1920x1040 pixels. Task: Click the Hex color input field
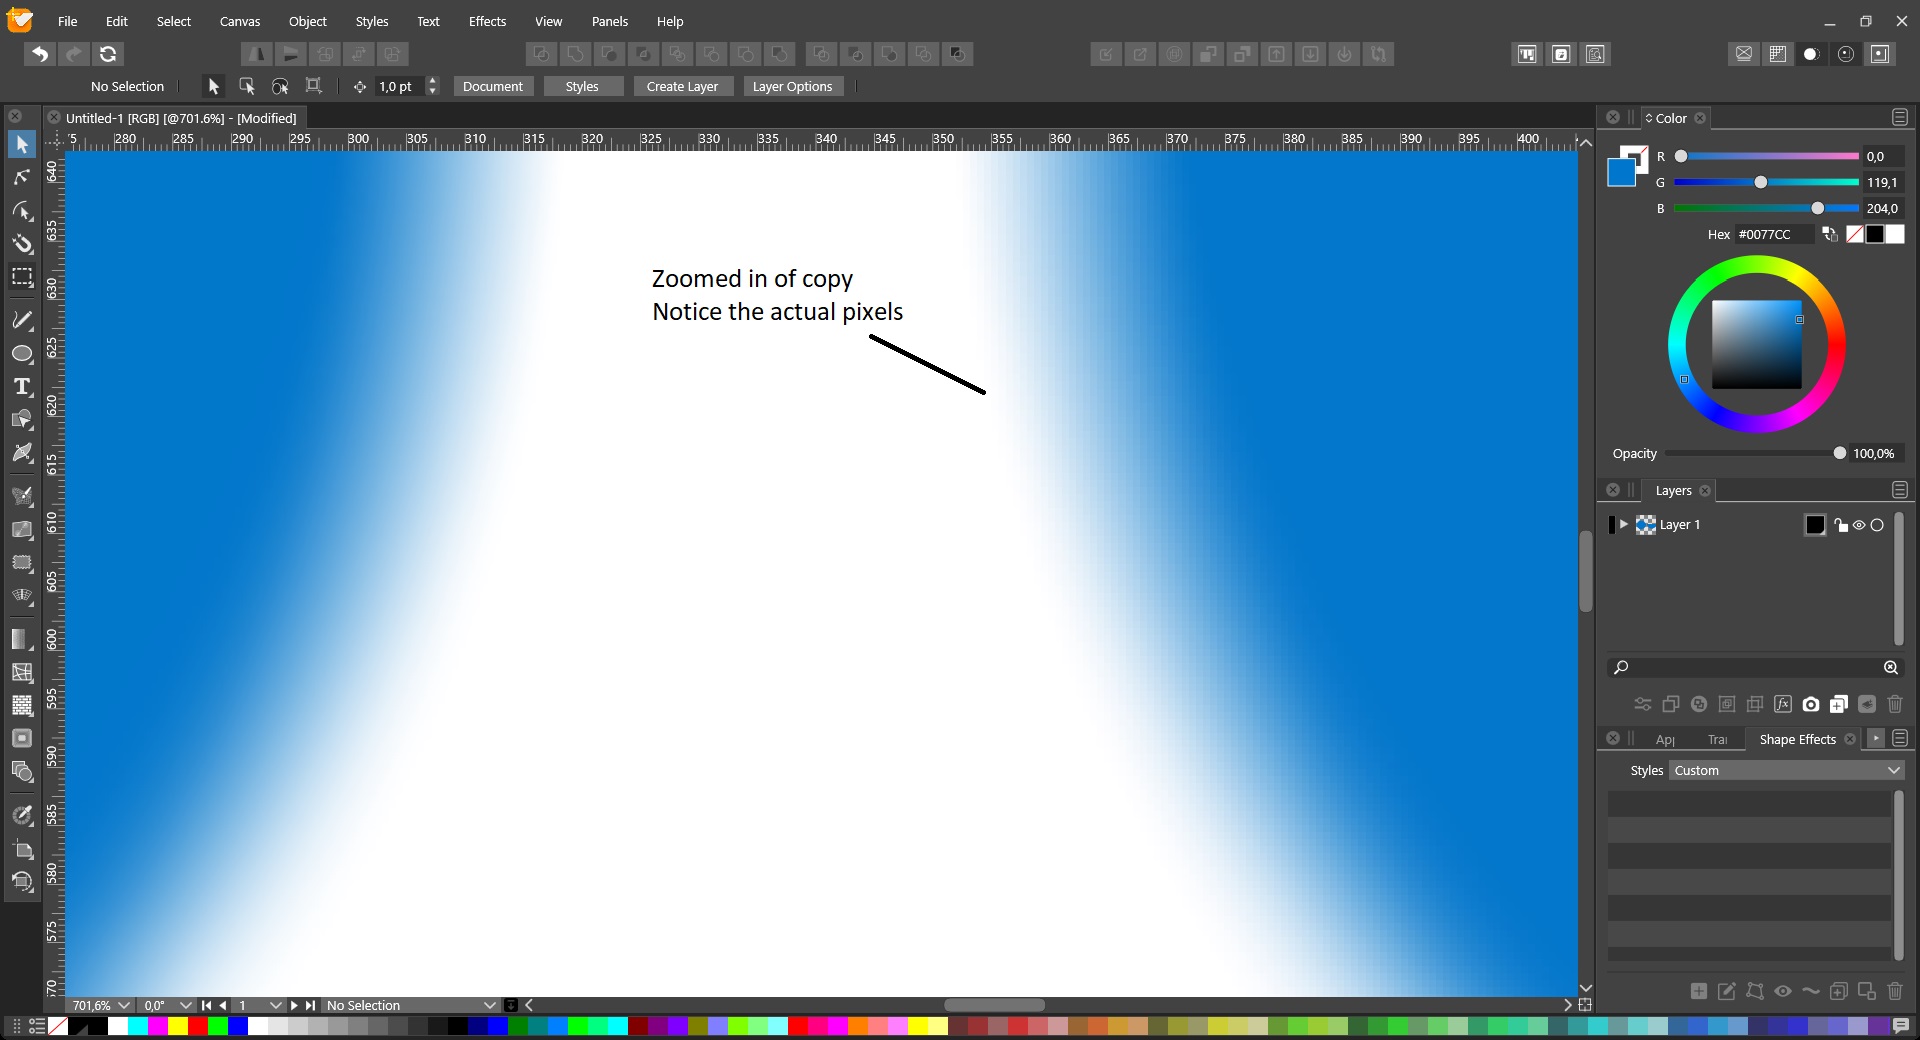(x=1774, y=234)
